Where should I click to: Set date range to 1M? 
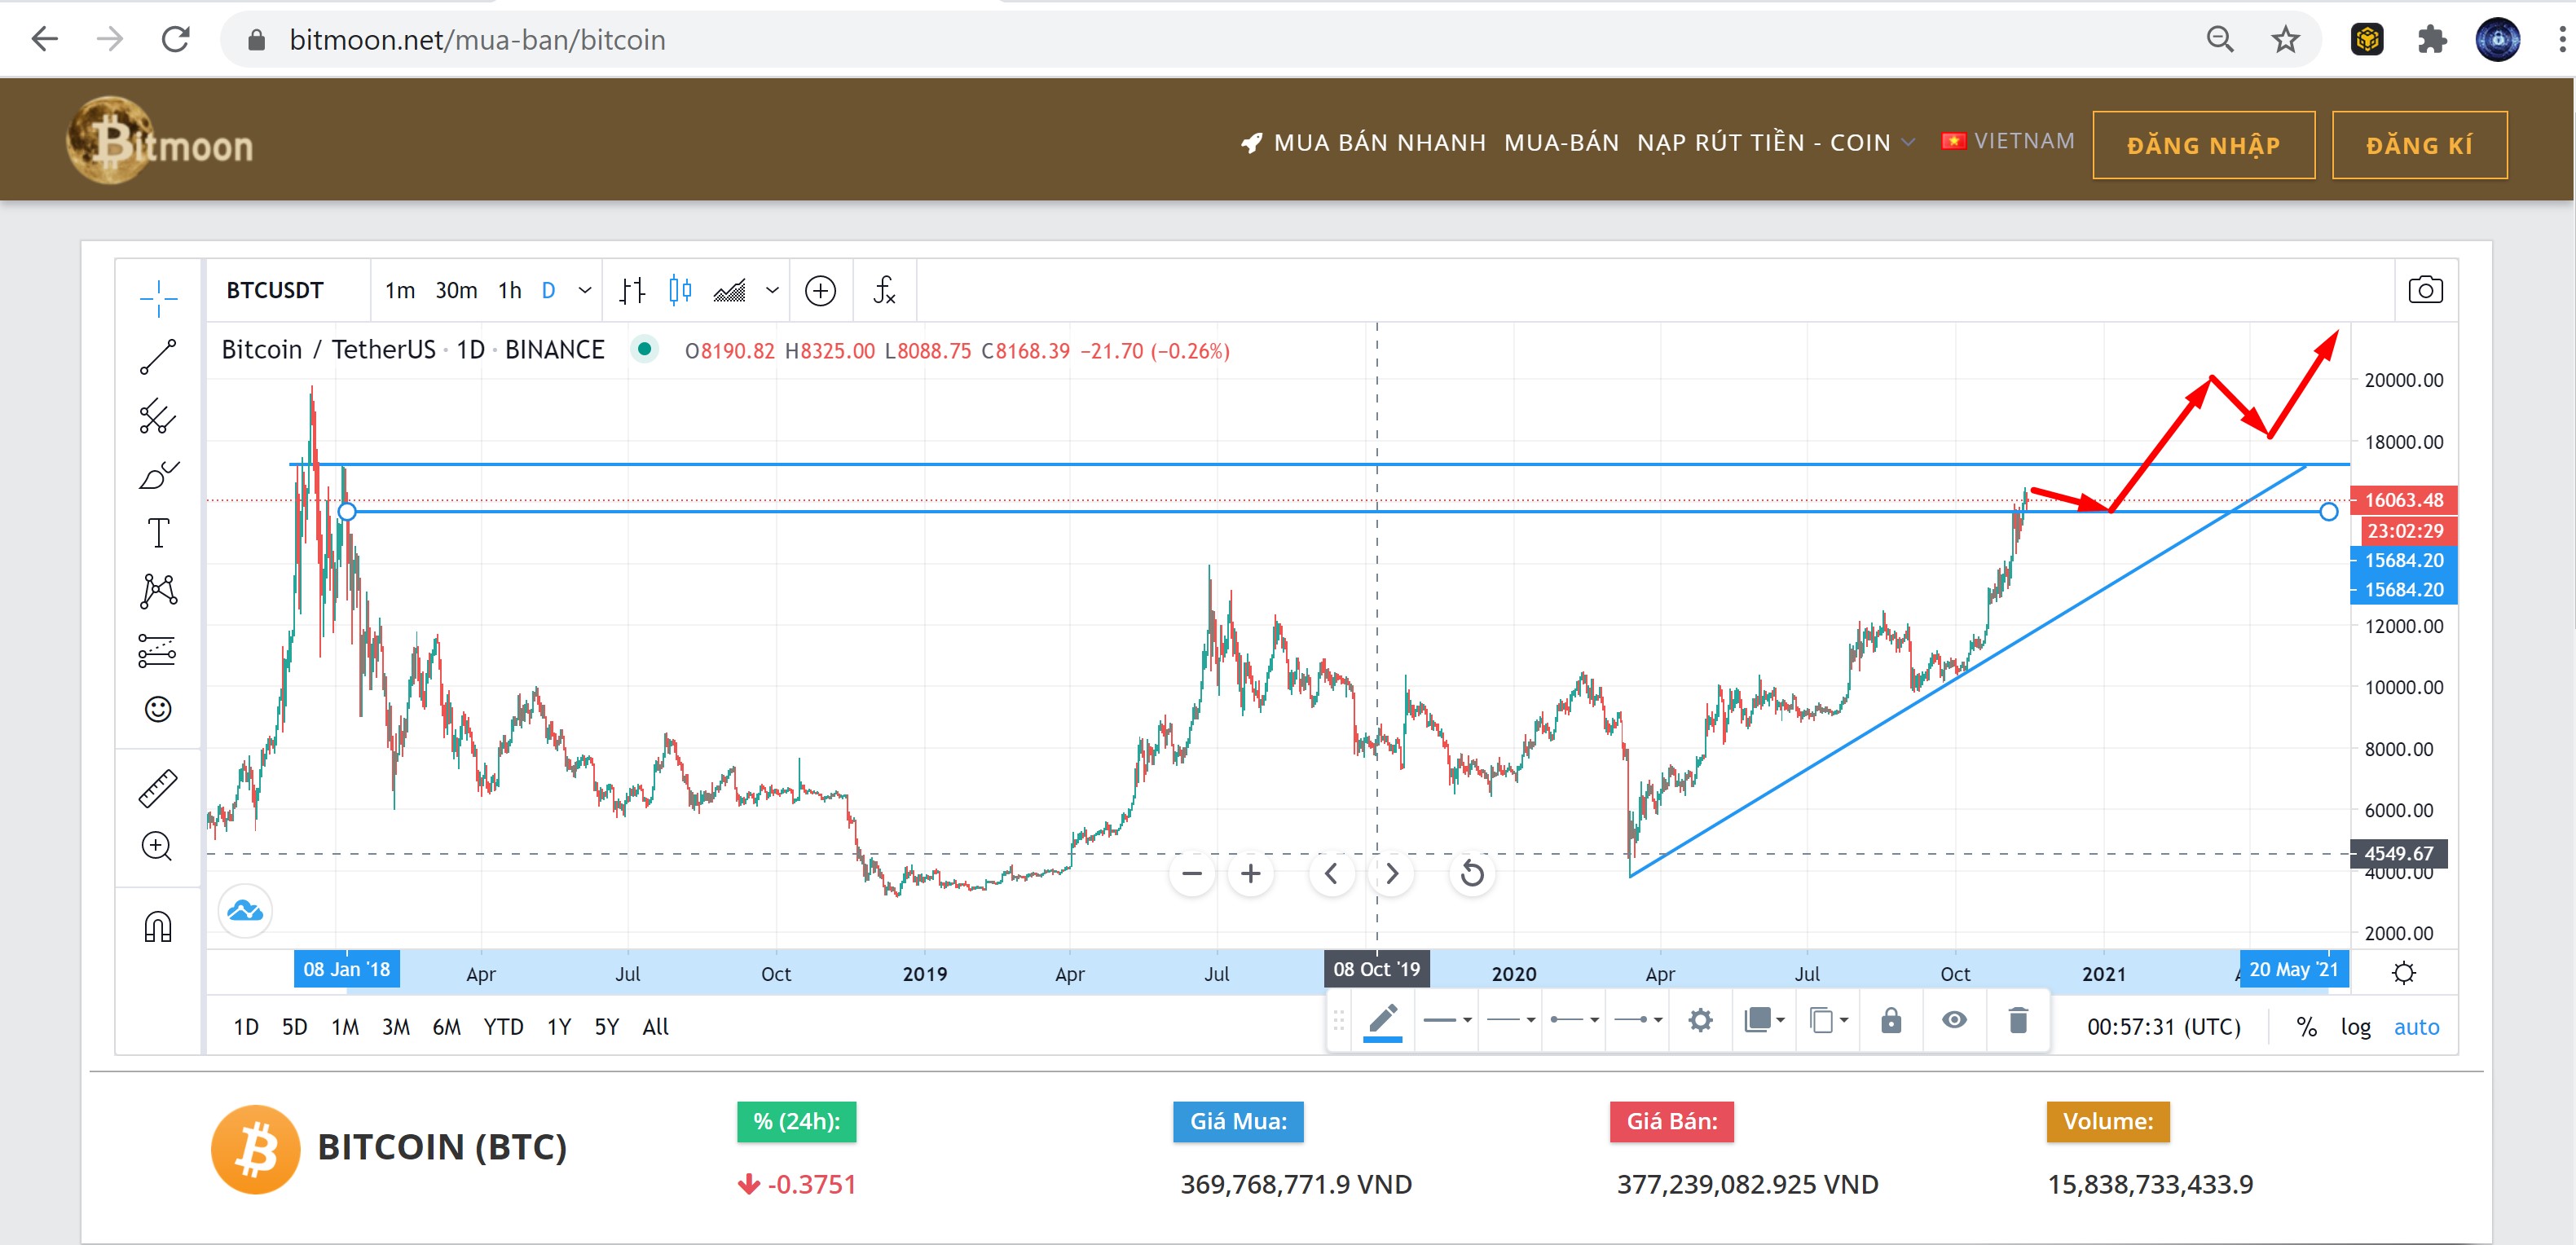[345, 1027]
